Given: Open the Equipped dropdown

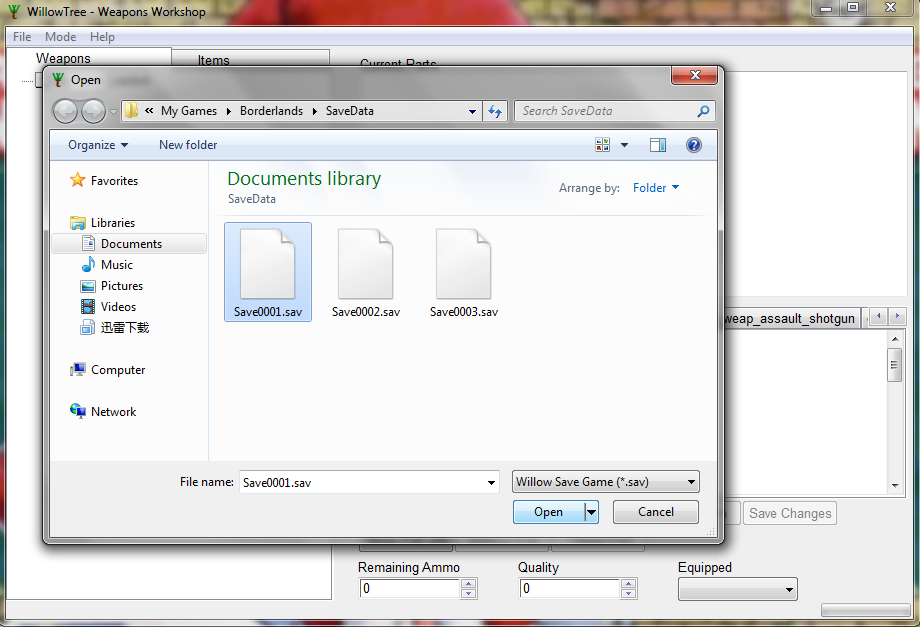Looking at the screenshot, I should click(738, 589).
